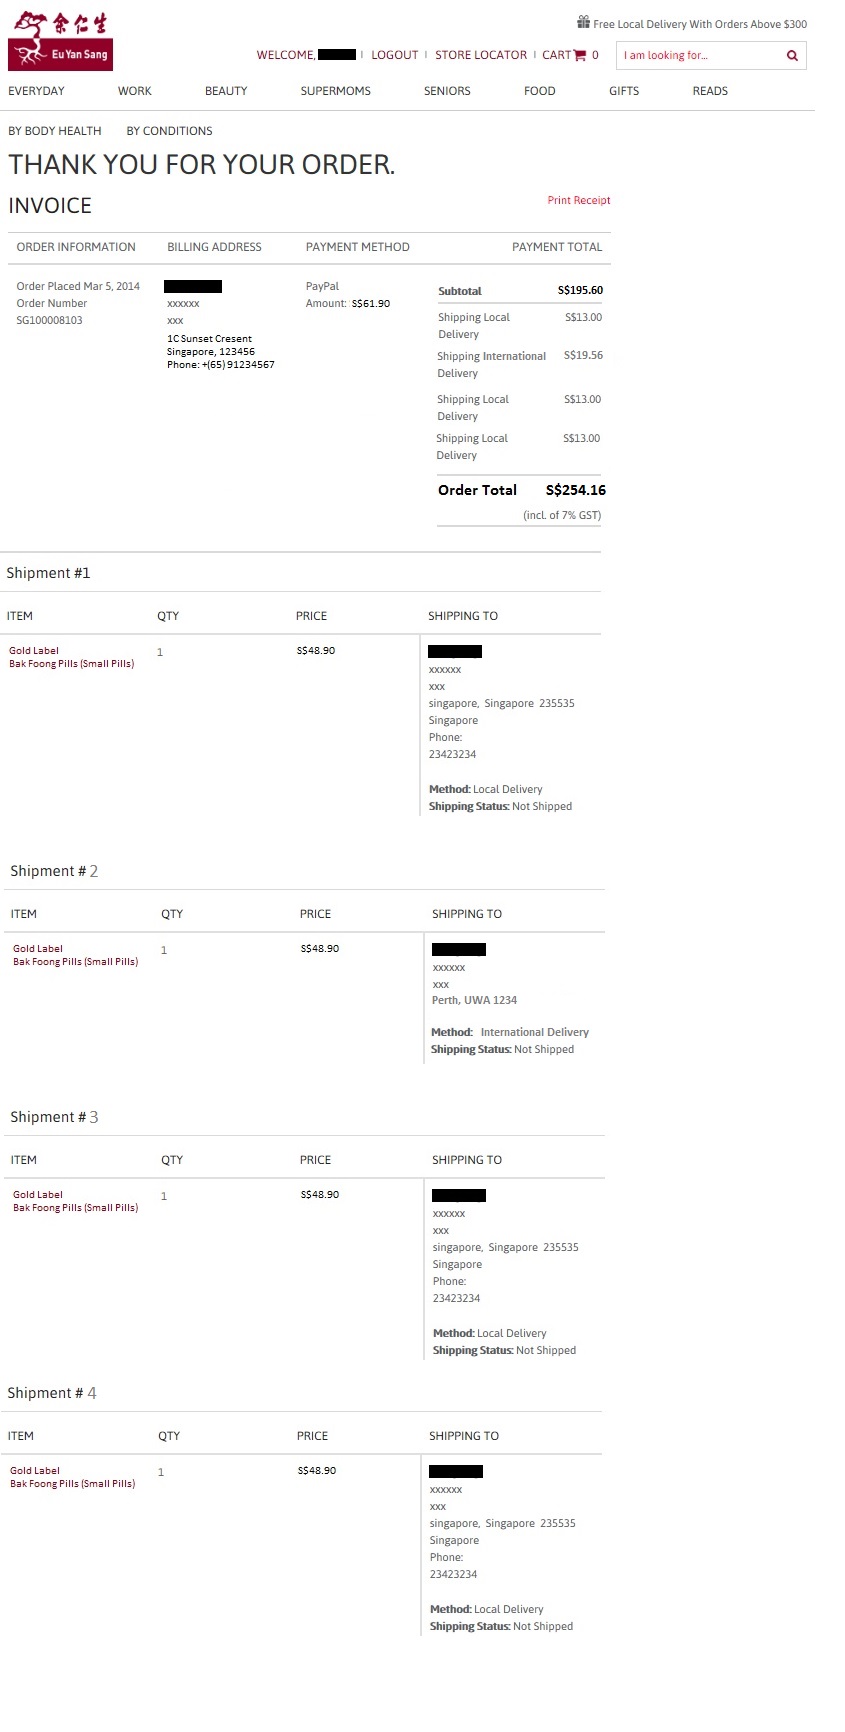
Task: Open the Store Locator link
Action: [x=481, y=55]
